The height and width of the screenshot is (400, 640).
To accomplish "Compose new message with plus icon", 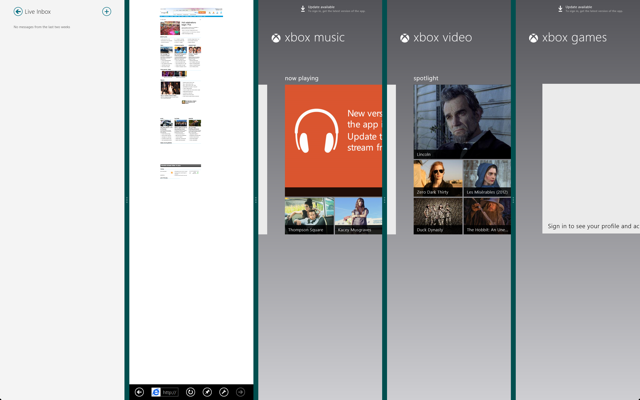I will coord(107,11).
